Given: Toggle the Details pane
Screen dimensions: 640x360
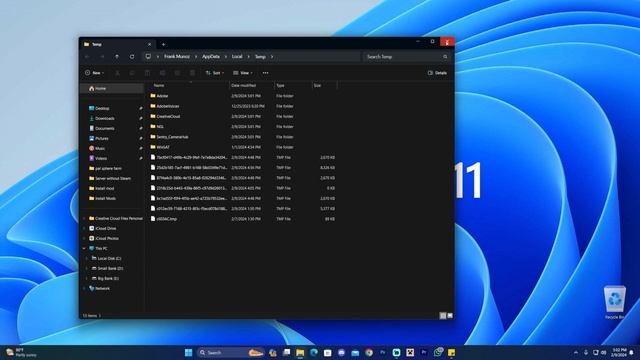Looking at the screenshot, I should tap(437, 73).
